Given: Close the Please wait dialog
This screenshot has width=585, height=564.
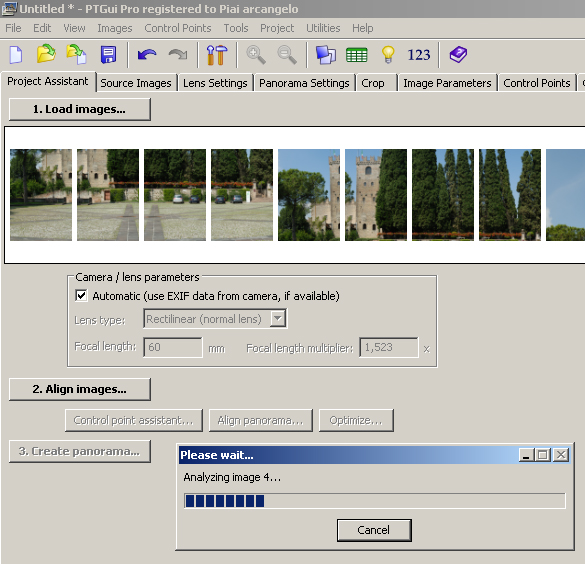Looking at the screenshot, I should 561,455.
